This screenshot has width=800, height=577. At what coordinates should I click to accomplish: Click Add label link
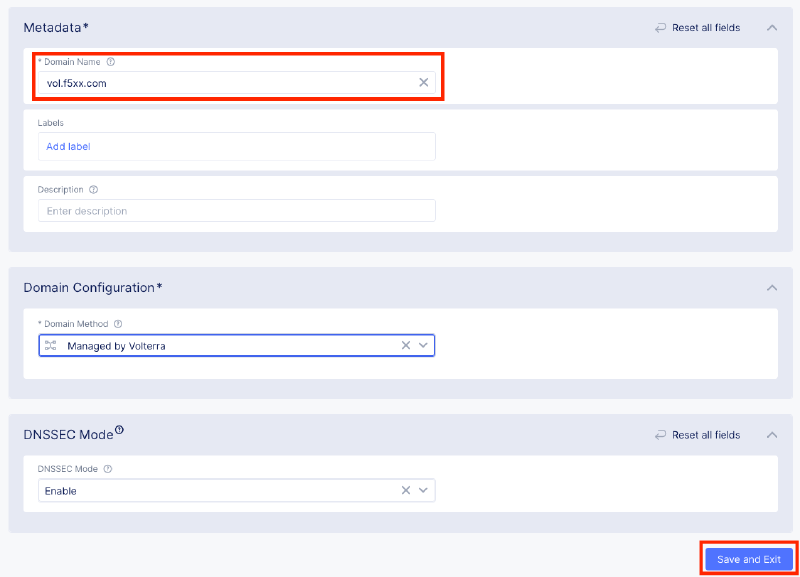68,147
